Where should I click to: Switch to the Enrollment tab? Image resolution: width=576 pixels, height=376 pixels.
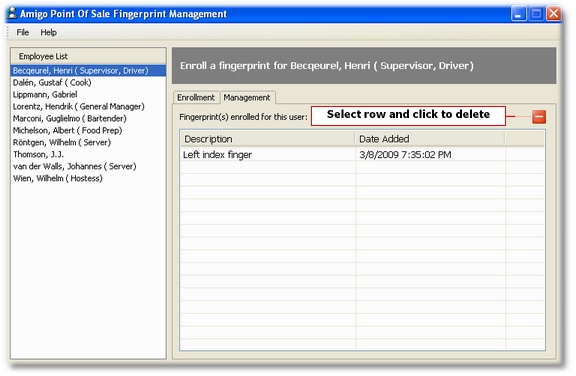point(196,98)
